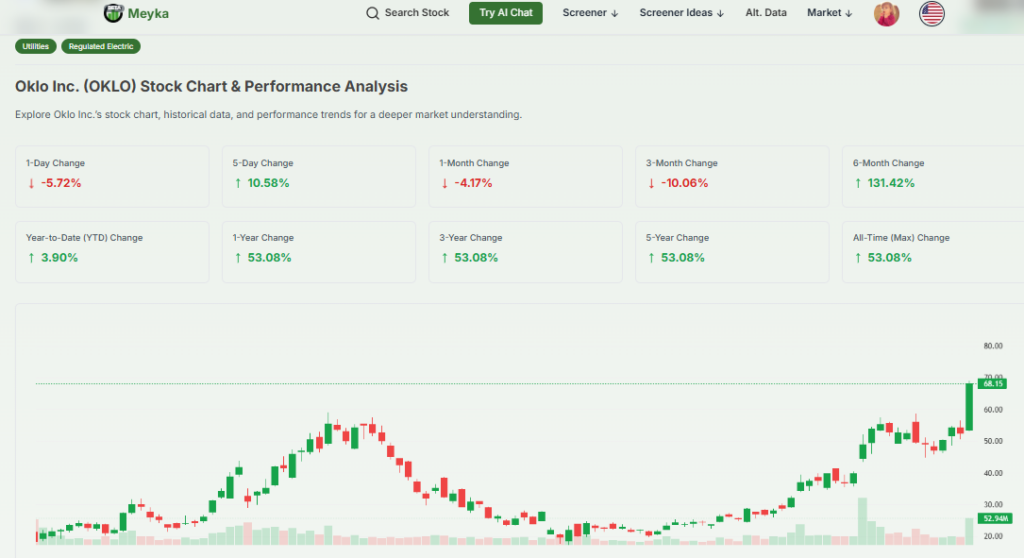Click the 5-Year Change up arrow

click(651, 258)
